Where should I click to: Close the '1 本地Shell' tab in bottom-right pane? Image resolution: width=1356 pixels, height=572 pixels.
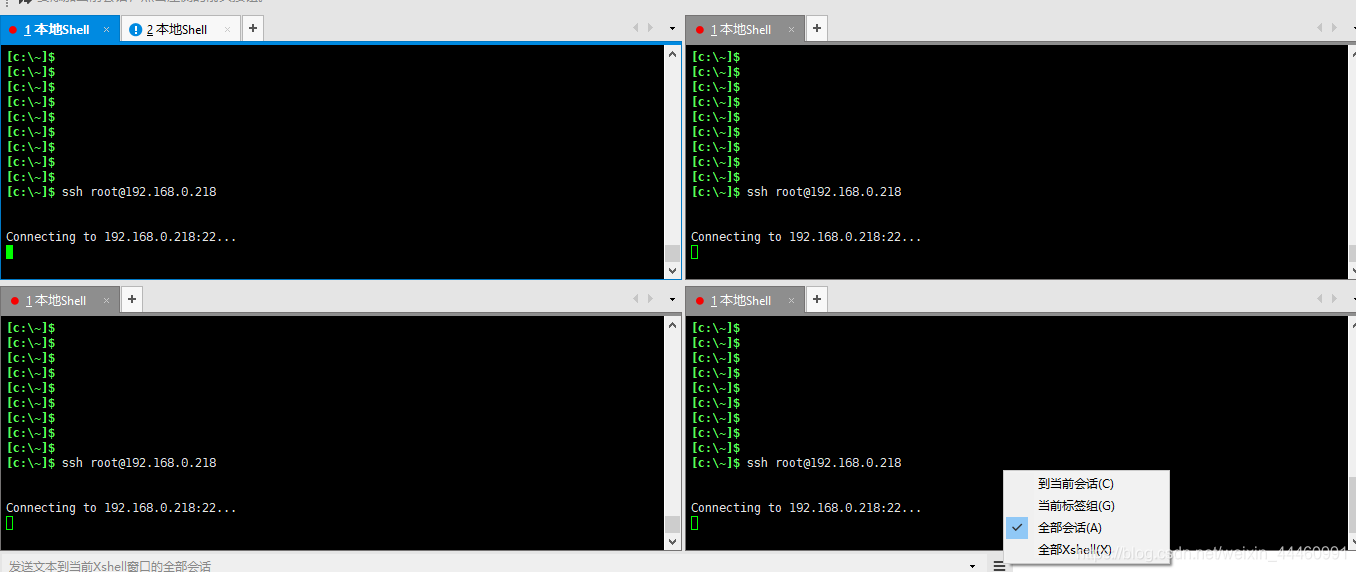(791, 300)
